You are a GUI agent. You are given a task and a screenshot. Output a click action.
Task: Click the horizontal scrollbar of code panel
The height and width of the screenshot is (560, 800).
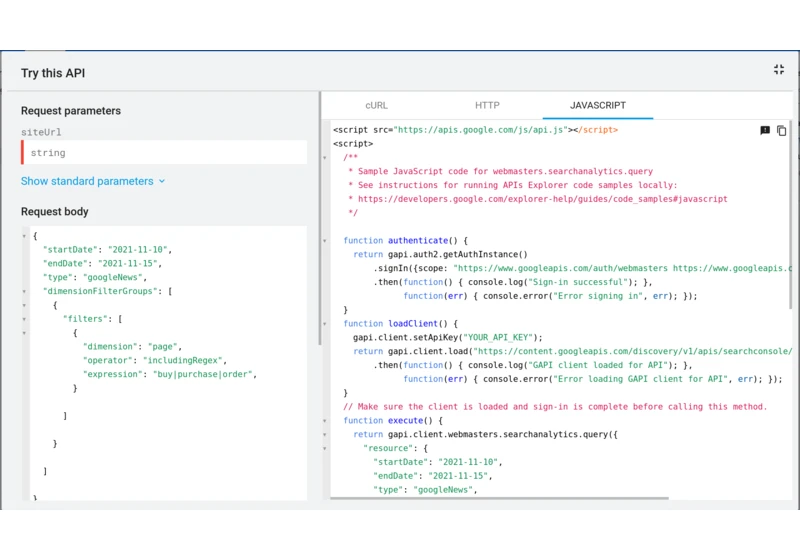click(499, 498)
